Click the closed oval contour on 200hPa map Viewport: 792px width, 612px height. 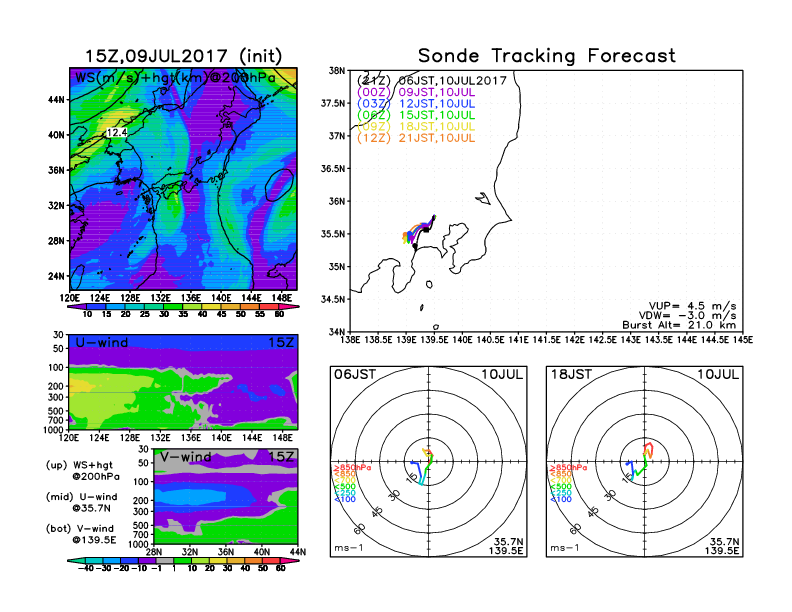(279, 185)
